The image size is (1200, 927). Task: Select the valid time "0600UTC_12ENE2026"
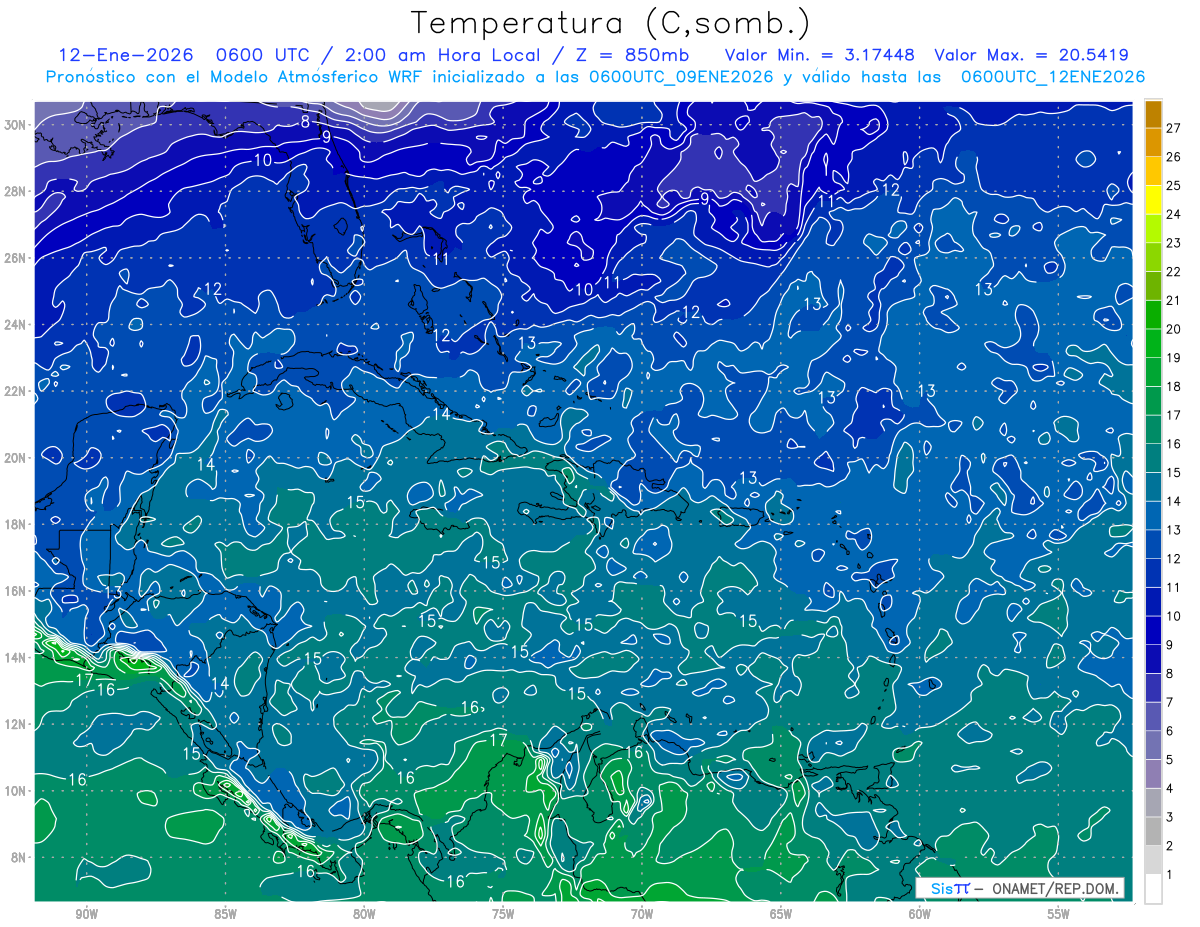tap(1053, 77)
